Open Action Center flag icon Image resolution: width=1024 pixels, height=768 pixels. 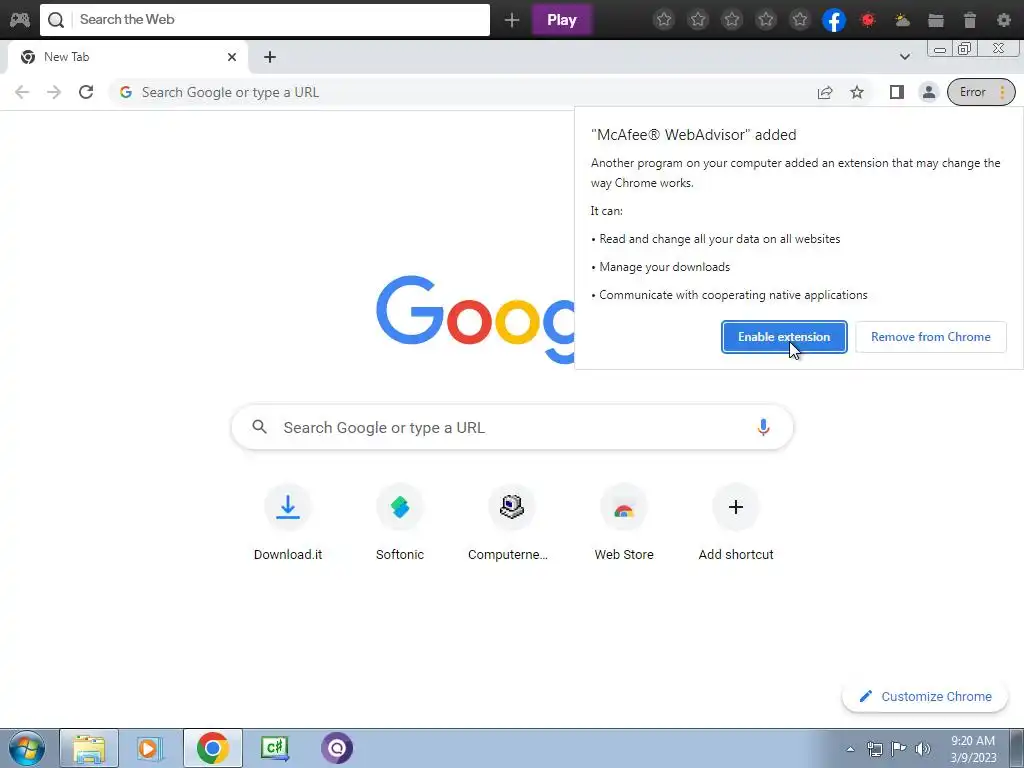click(x=899, y=749)
